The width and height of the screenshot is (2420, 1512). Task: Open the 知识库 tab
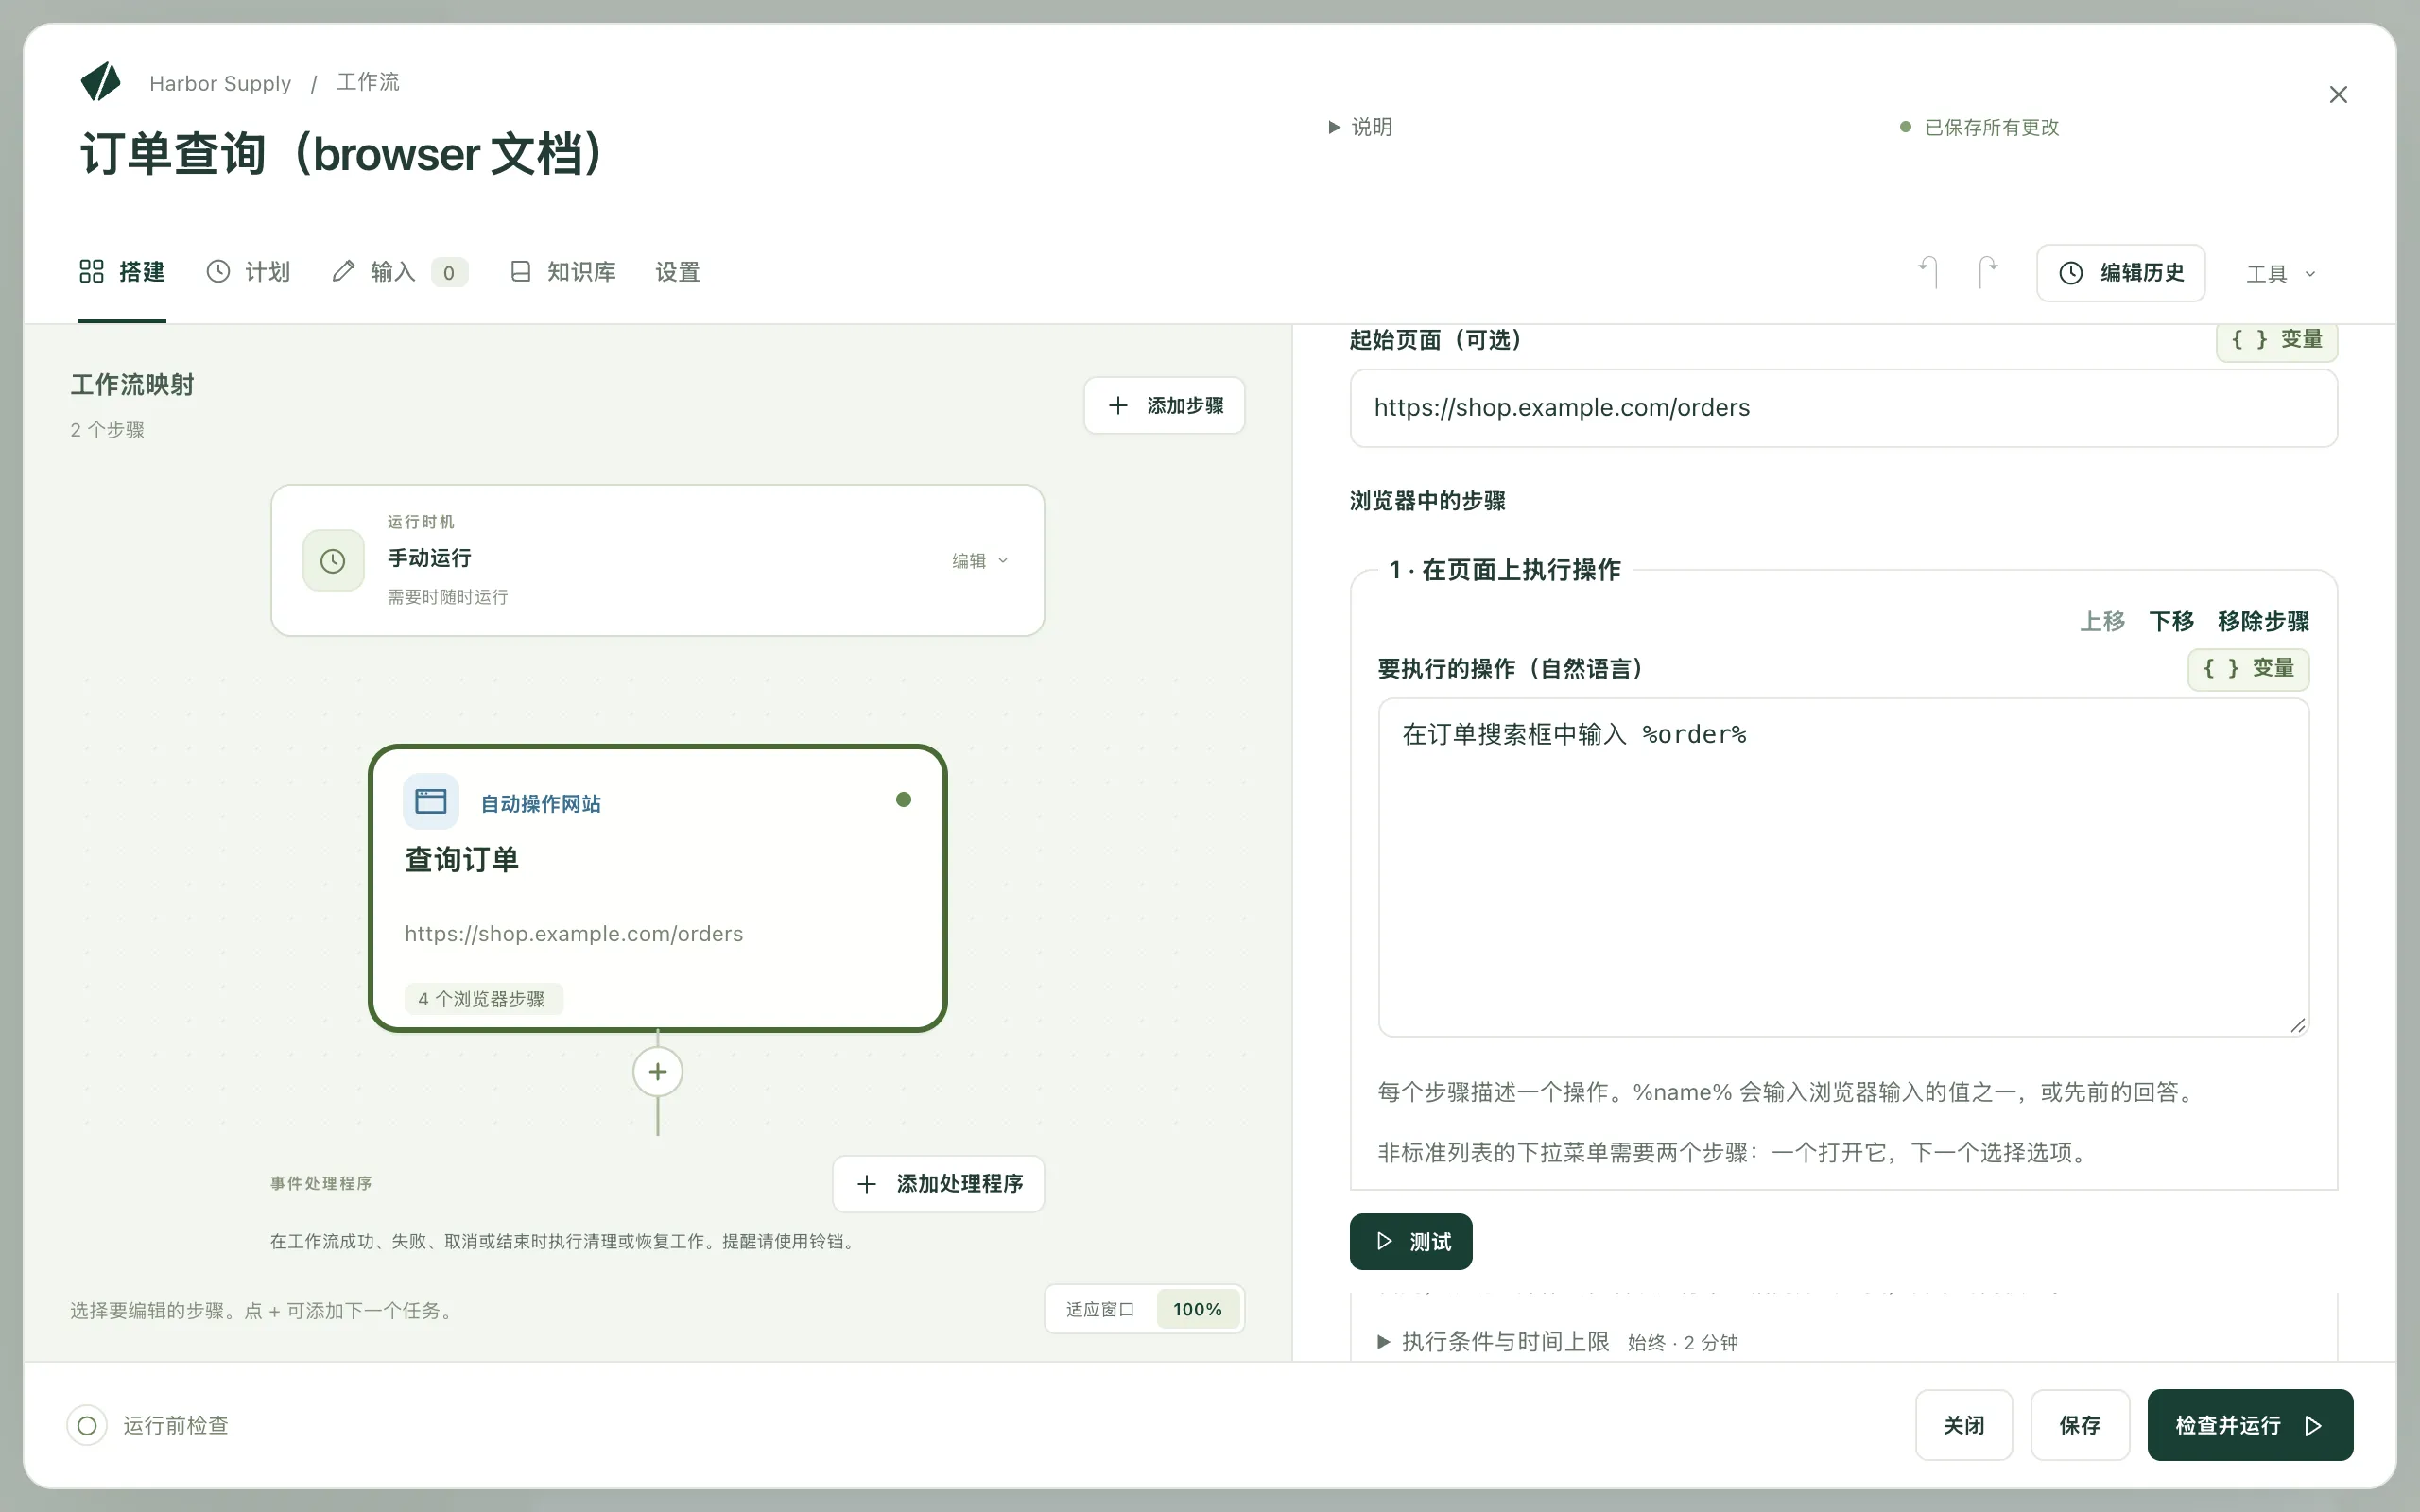[563, 272]
